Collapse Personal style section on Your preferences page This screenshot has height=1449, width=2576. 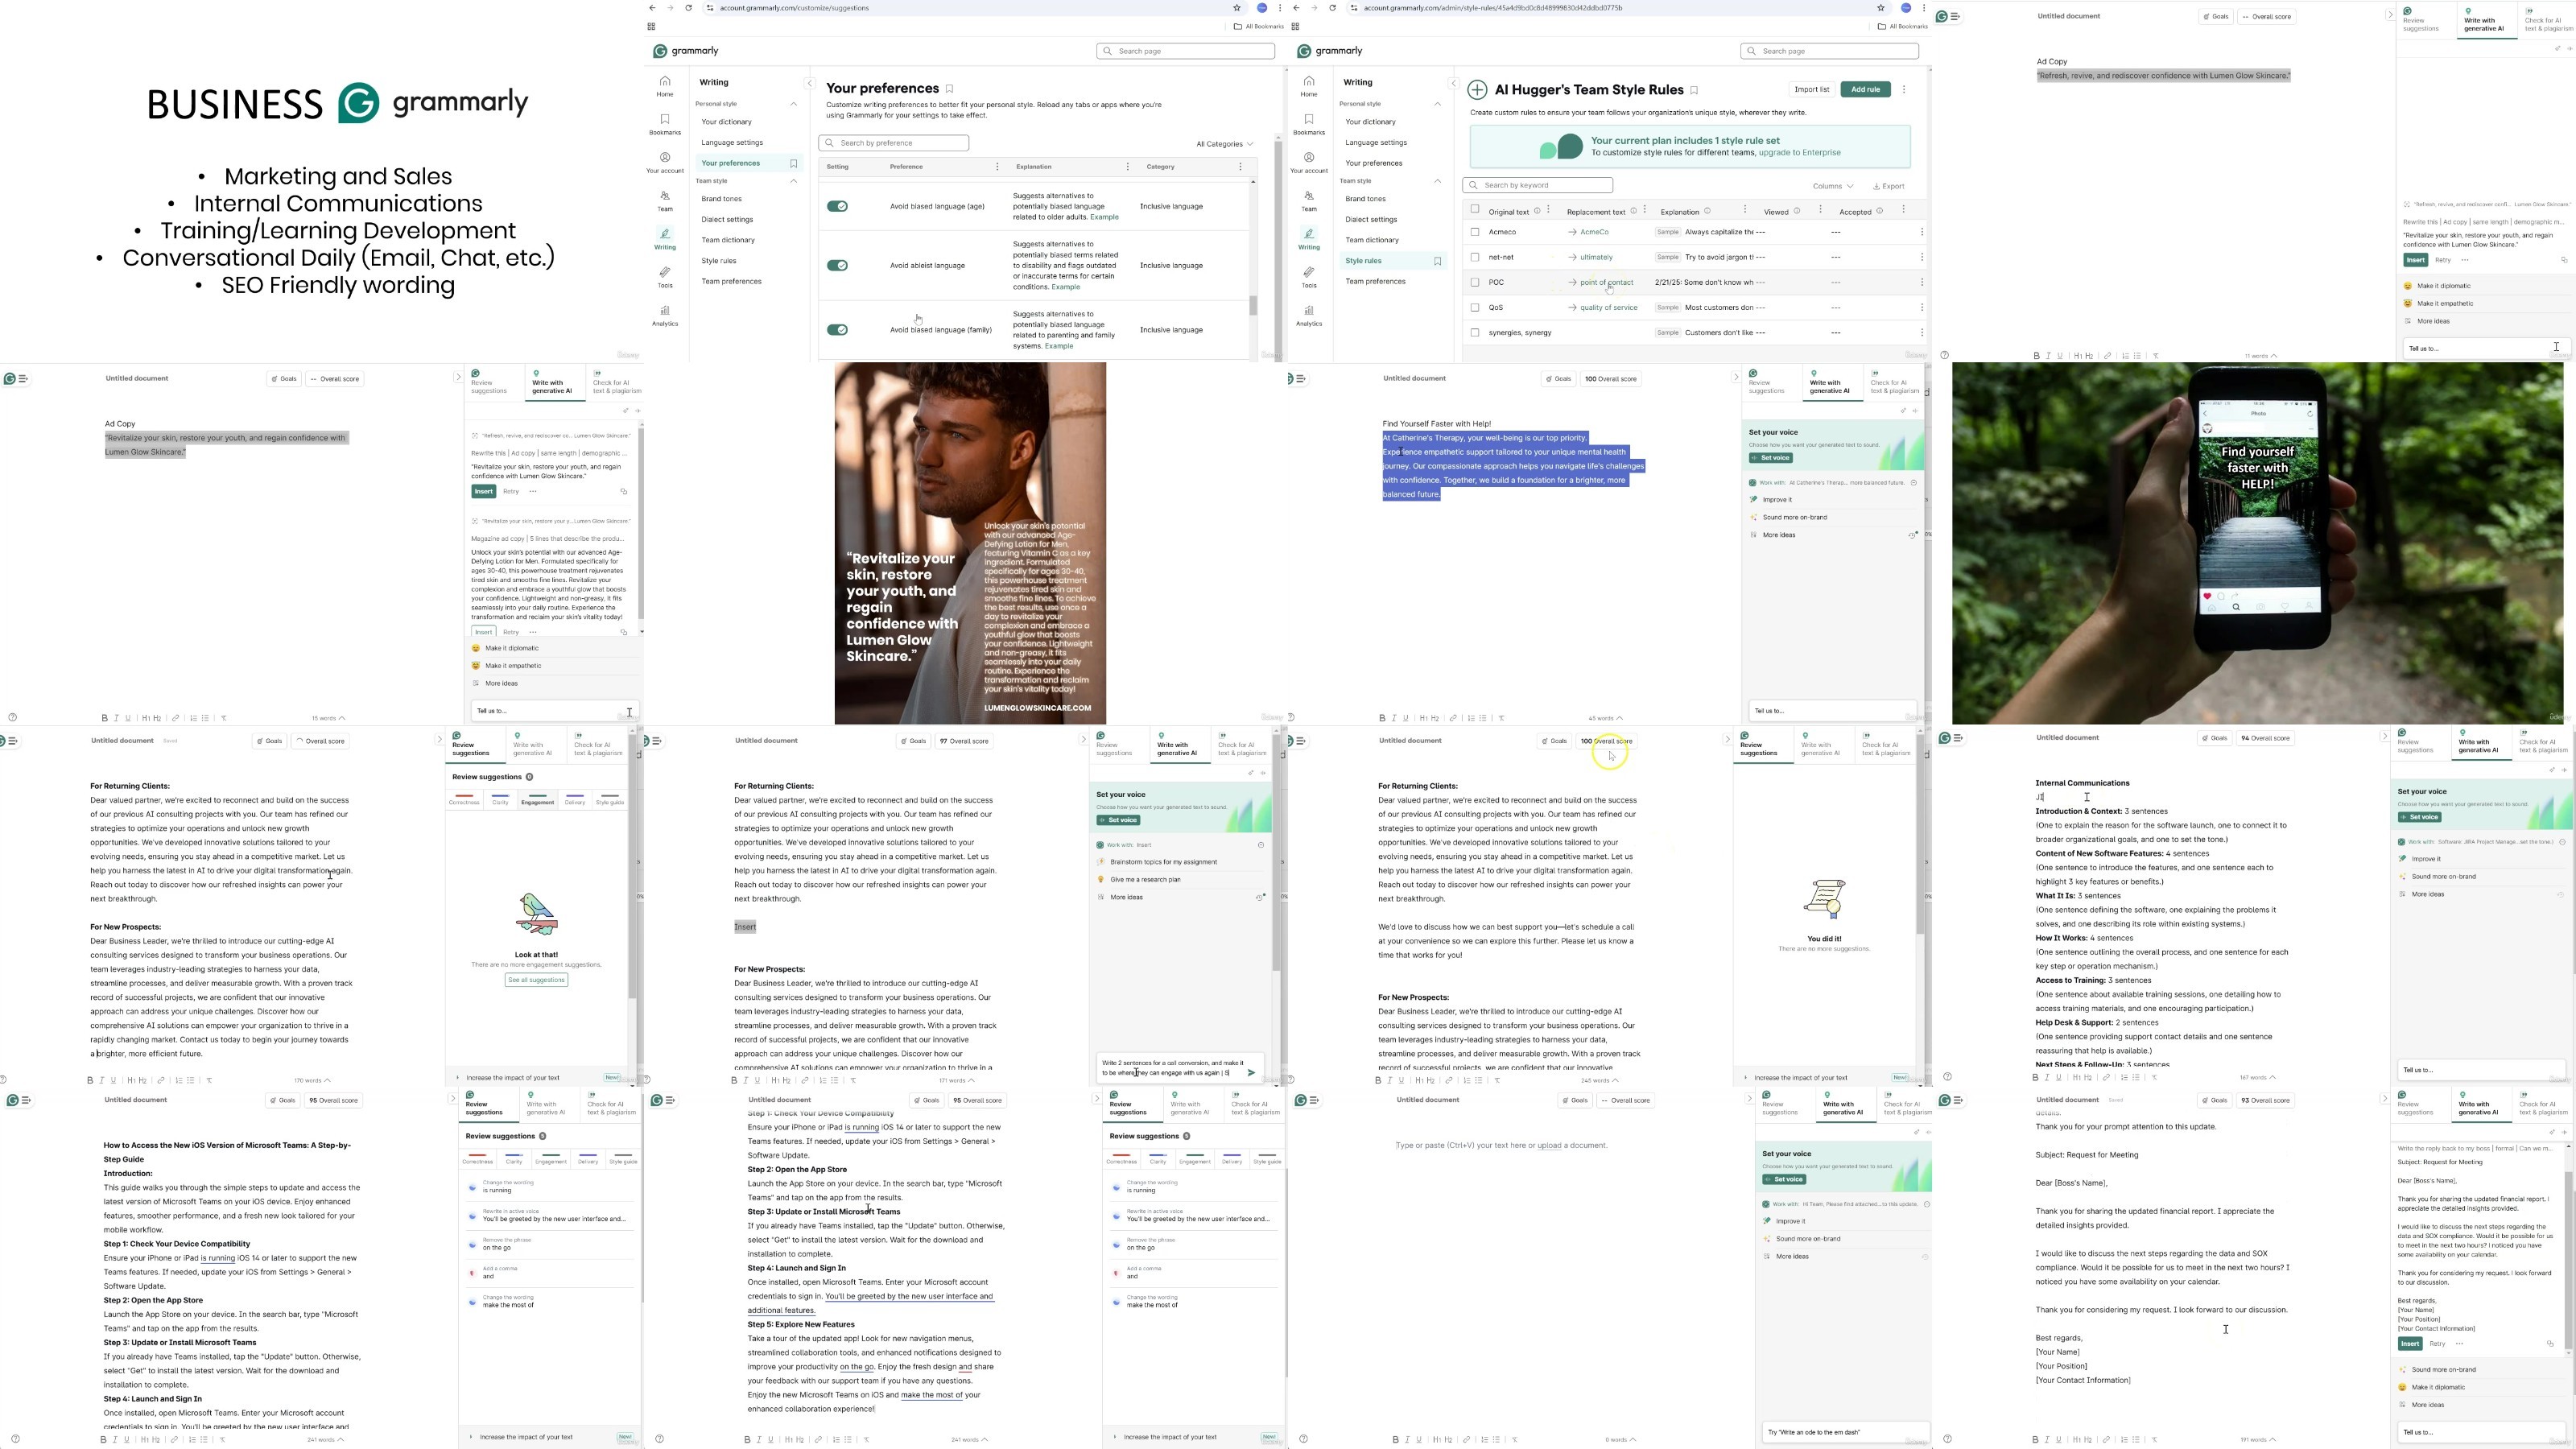pyautogui.click(x=794, y=104)
